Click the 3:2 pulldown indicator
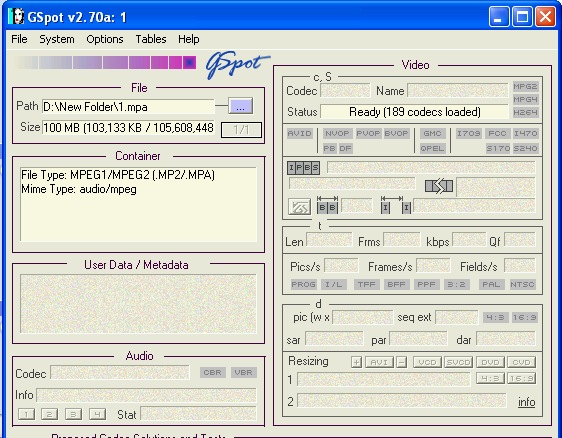Image resolution: width=562 pixels, height=438 pixels. 456,285
